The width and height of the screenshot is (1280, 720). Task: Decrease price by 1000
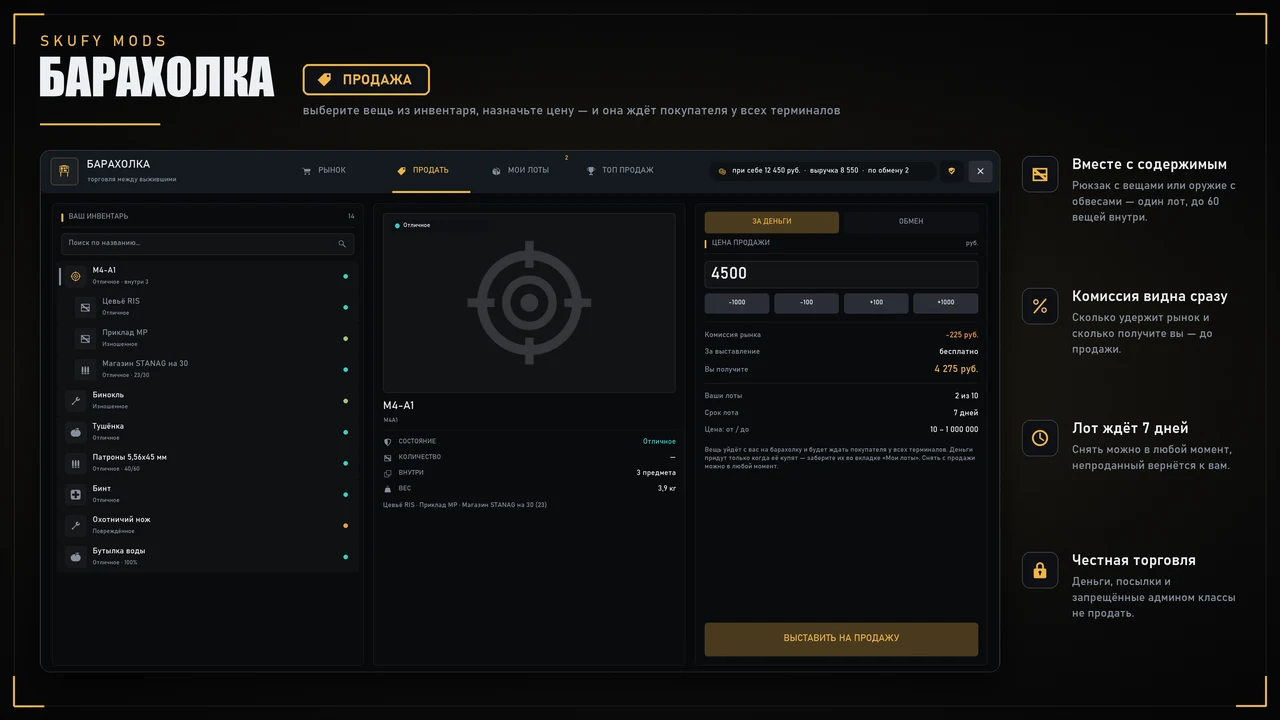(x=737, y=303)
